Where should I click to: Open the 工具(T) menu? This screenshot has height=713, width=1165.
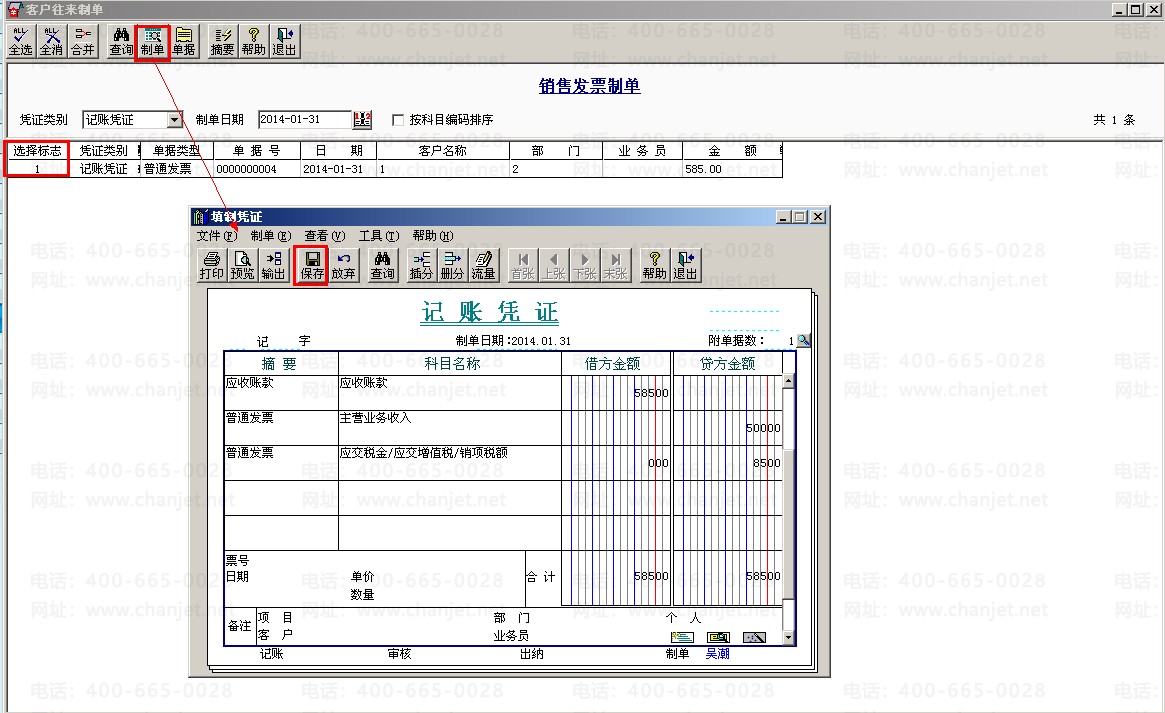pos(379,235)
